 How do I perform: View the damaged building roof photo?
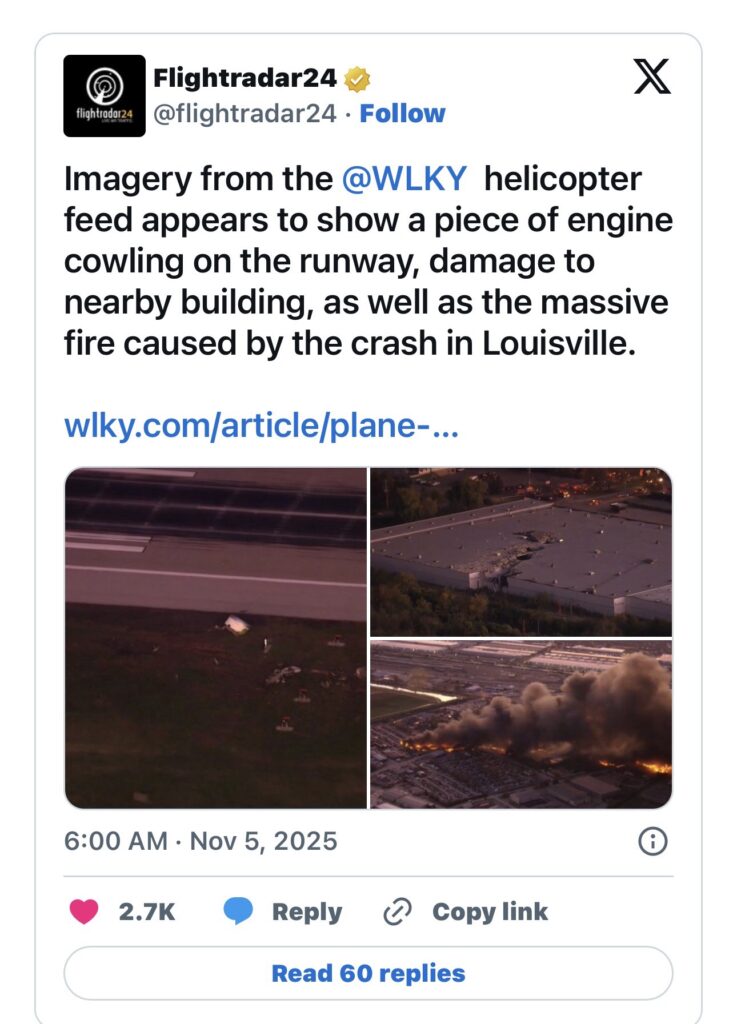coord(521,551)
